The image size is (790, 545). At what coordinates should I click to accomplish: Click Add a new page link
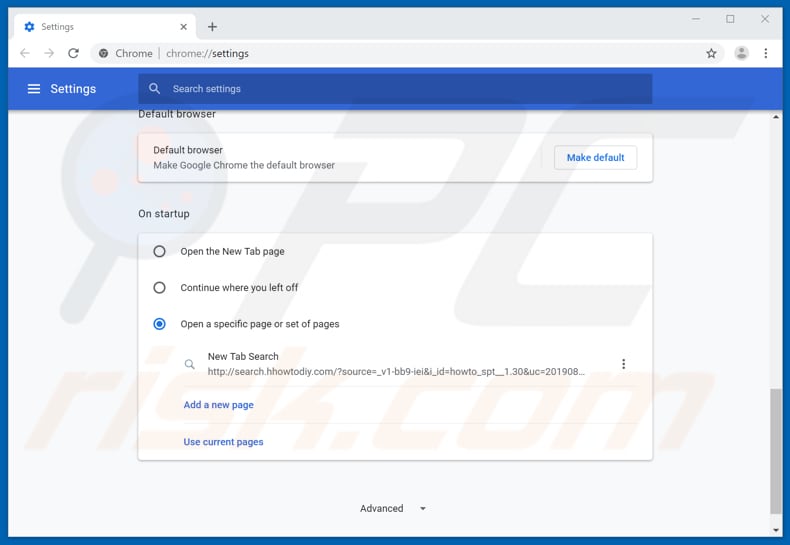pos(218,404)
